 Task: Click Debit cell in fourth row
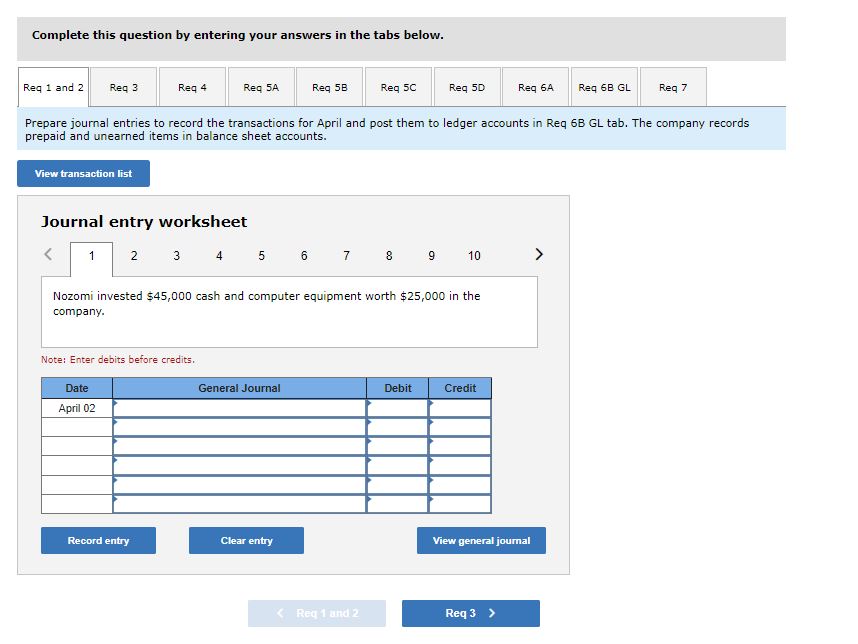pos(397,466)
